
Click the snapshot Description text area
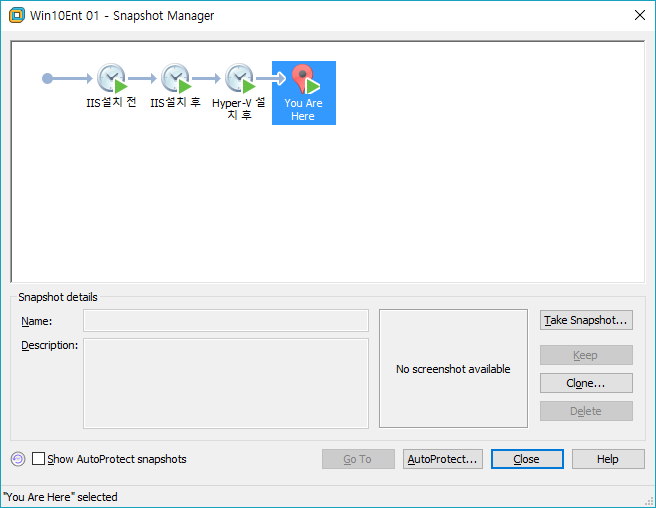pos(226,383)
